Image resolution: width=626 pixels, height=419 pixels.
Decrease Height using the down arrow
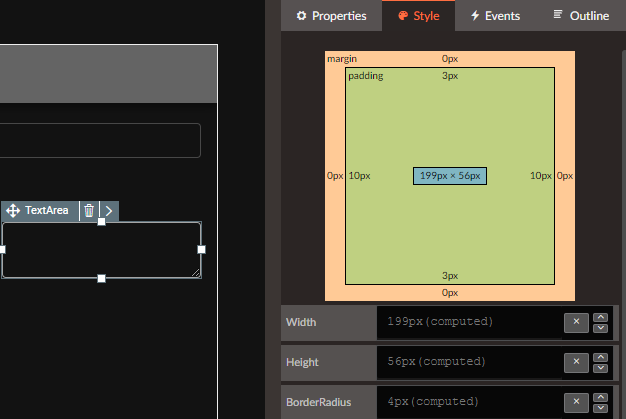click(x=600, y=368)
